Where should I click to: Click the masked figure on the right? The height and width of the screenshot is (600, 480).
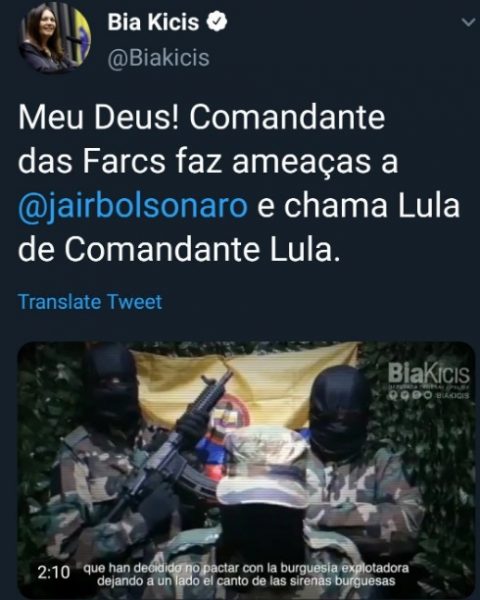click(x=356, y=467)
